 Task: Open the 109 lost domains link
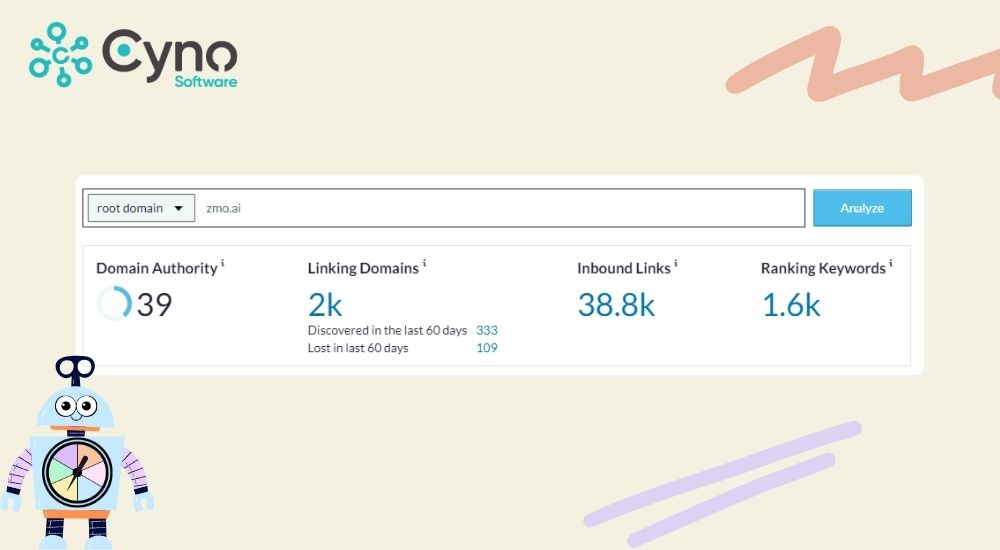pyautogui.click(x=487, y=348)
